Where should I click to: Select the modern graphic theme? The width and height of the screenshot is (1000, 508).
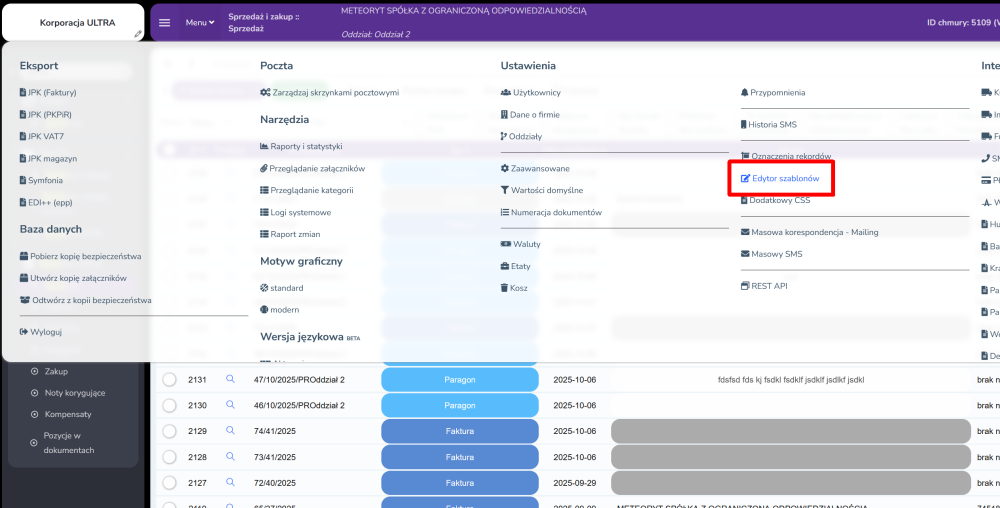pos(284,310)
